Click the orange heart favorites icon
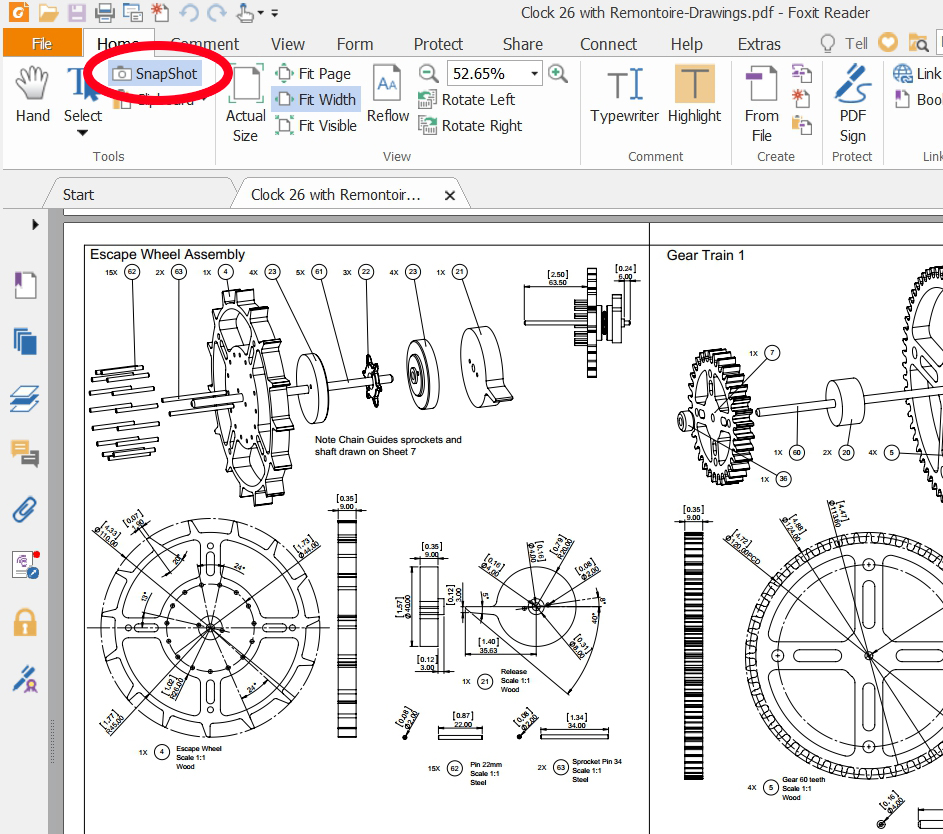This screenshot has height=834, width=943. [888, 43]
